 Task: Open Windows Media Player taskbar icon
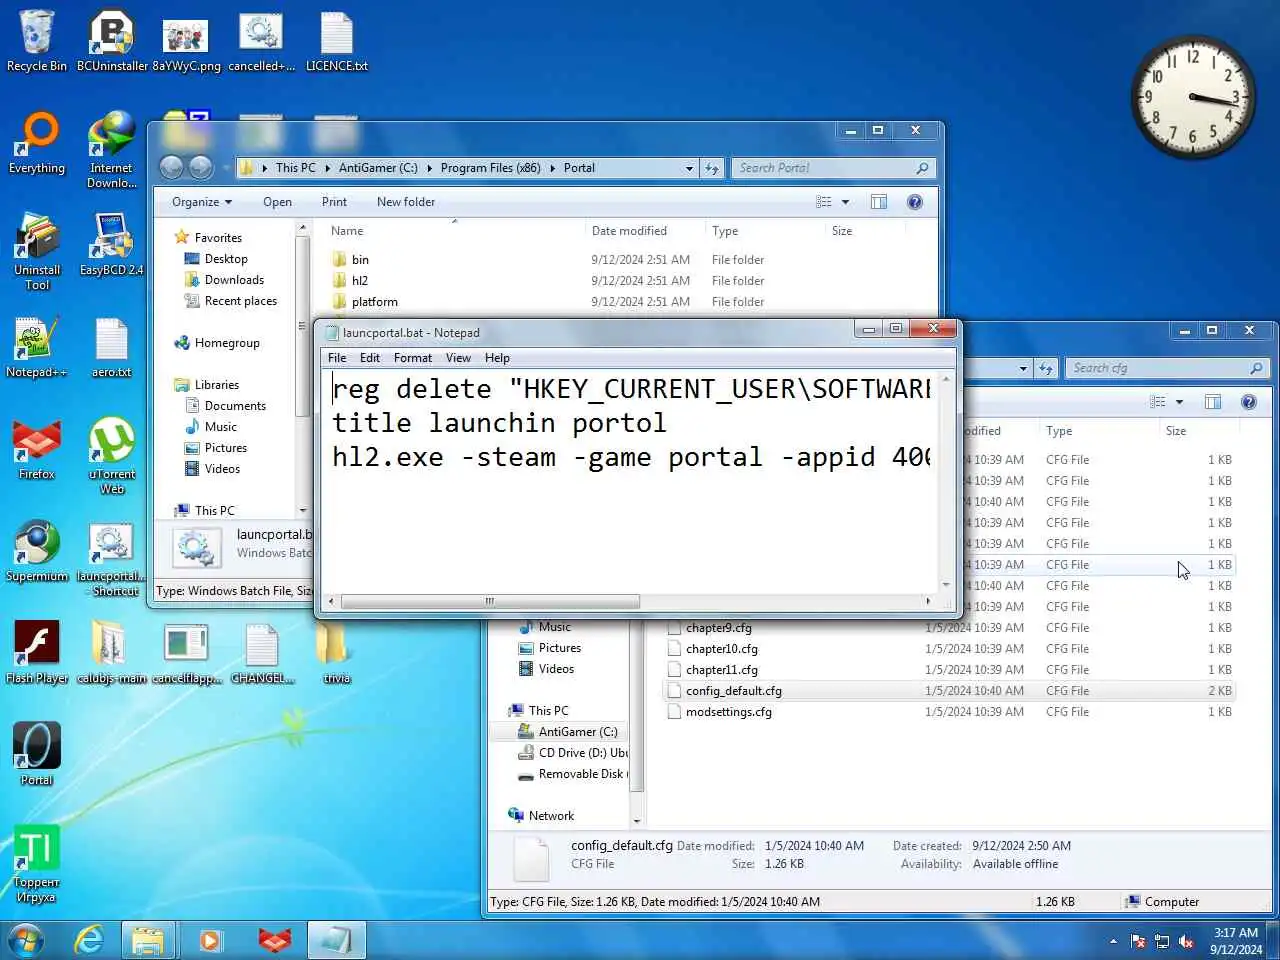210,940
